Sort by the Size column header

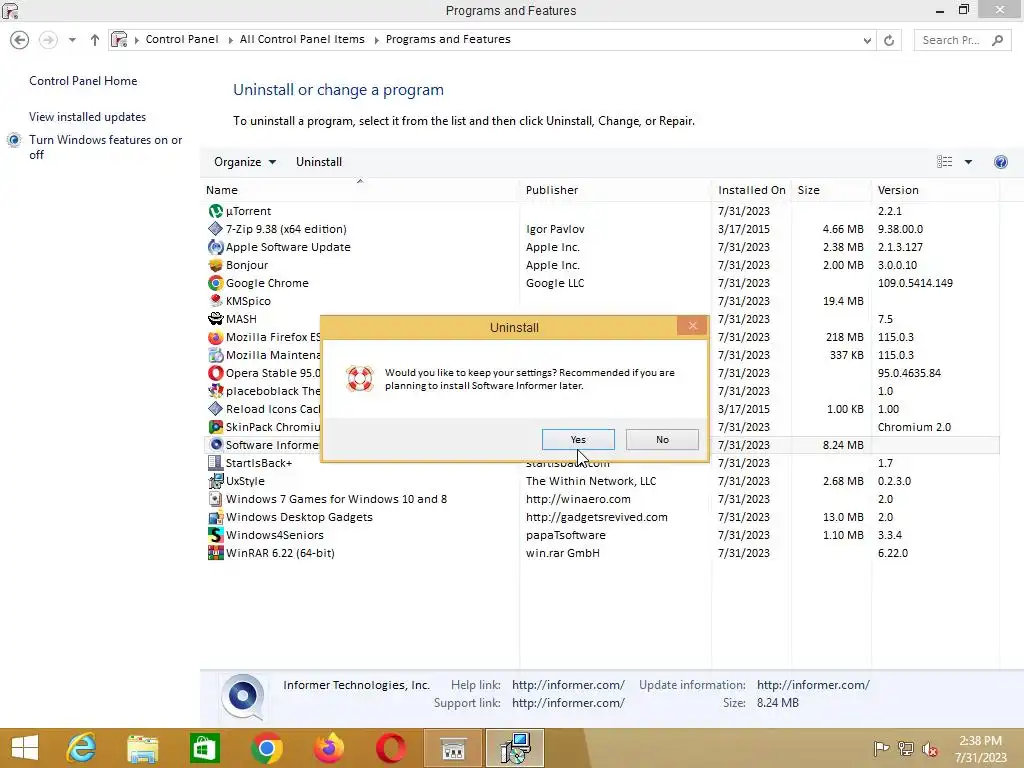pos(831,190)
